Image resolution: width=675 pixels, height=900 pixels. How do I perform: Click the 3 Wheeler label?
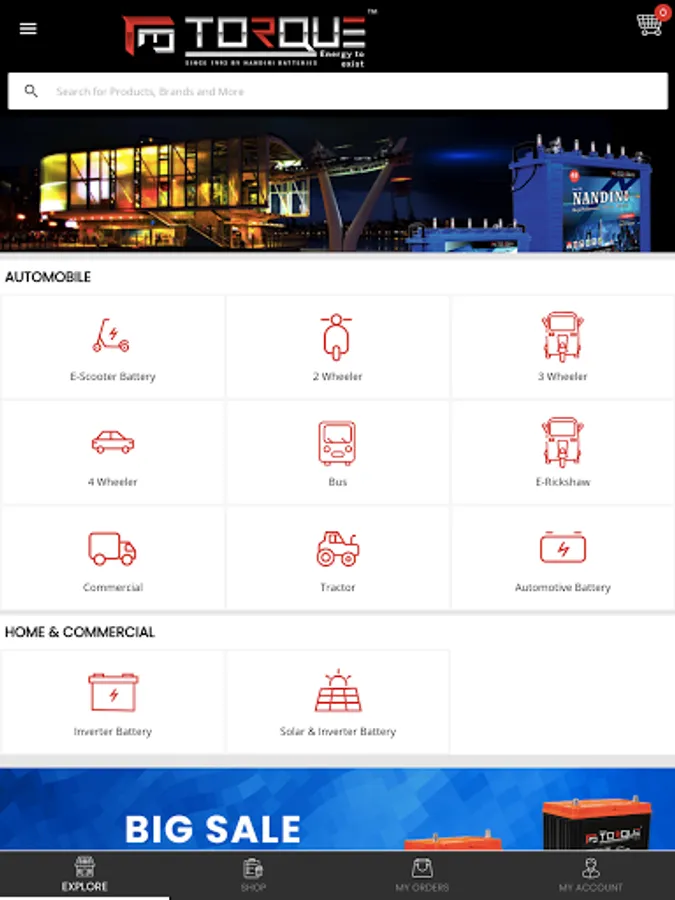coord(562,377)
